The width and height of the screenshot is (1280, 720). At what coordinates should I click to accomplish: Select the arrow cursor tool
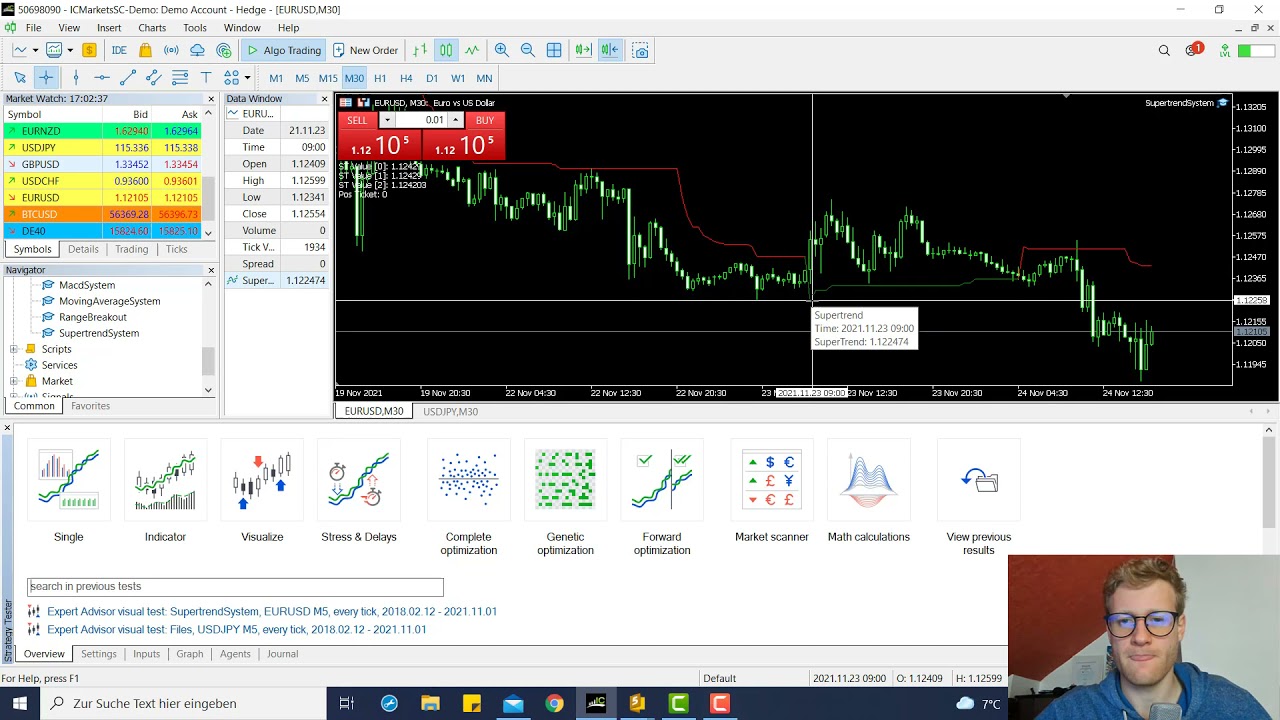pos(20,78)
